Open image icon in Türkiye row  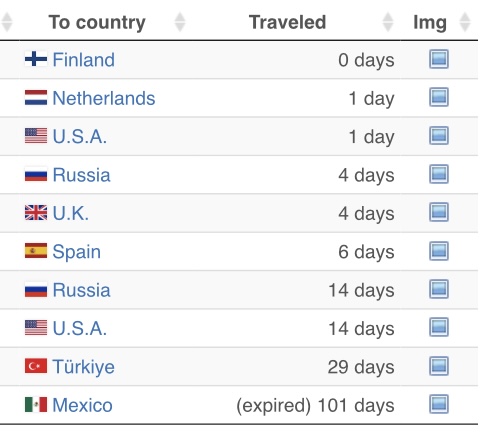pos(439,366)
